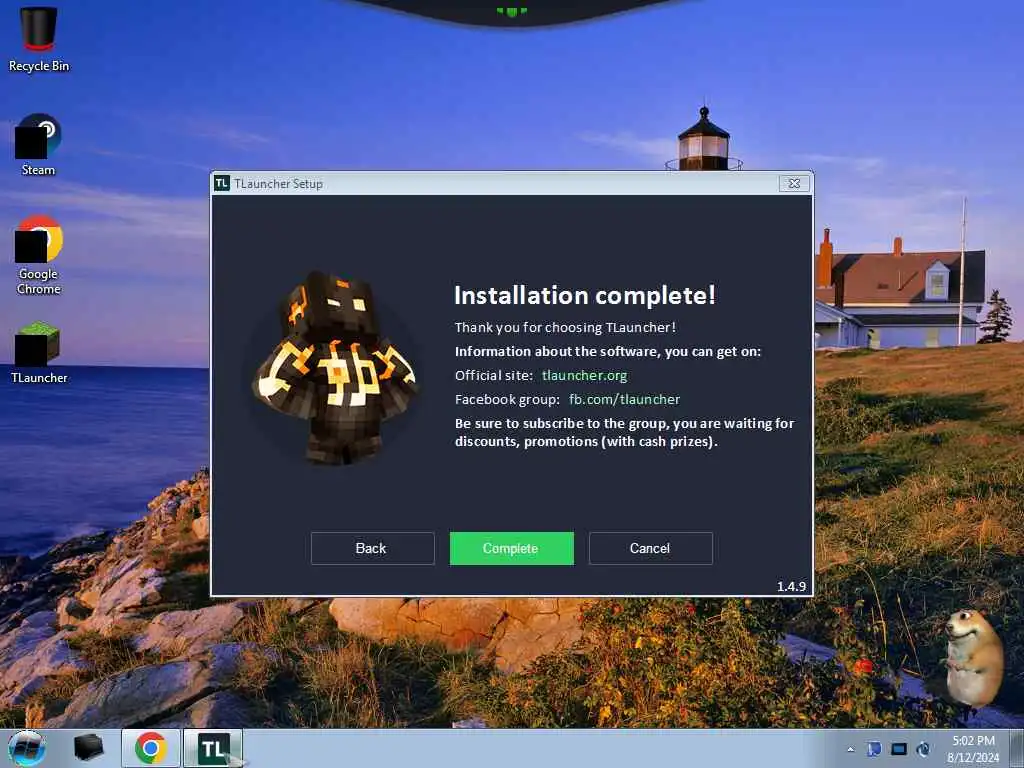Click the green Complete button
1024x768 pixels.
click(x=511, y=548)
